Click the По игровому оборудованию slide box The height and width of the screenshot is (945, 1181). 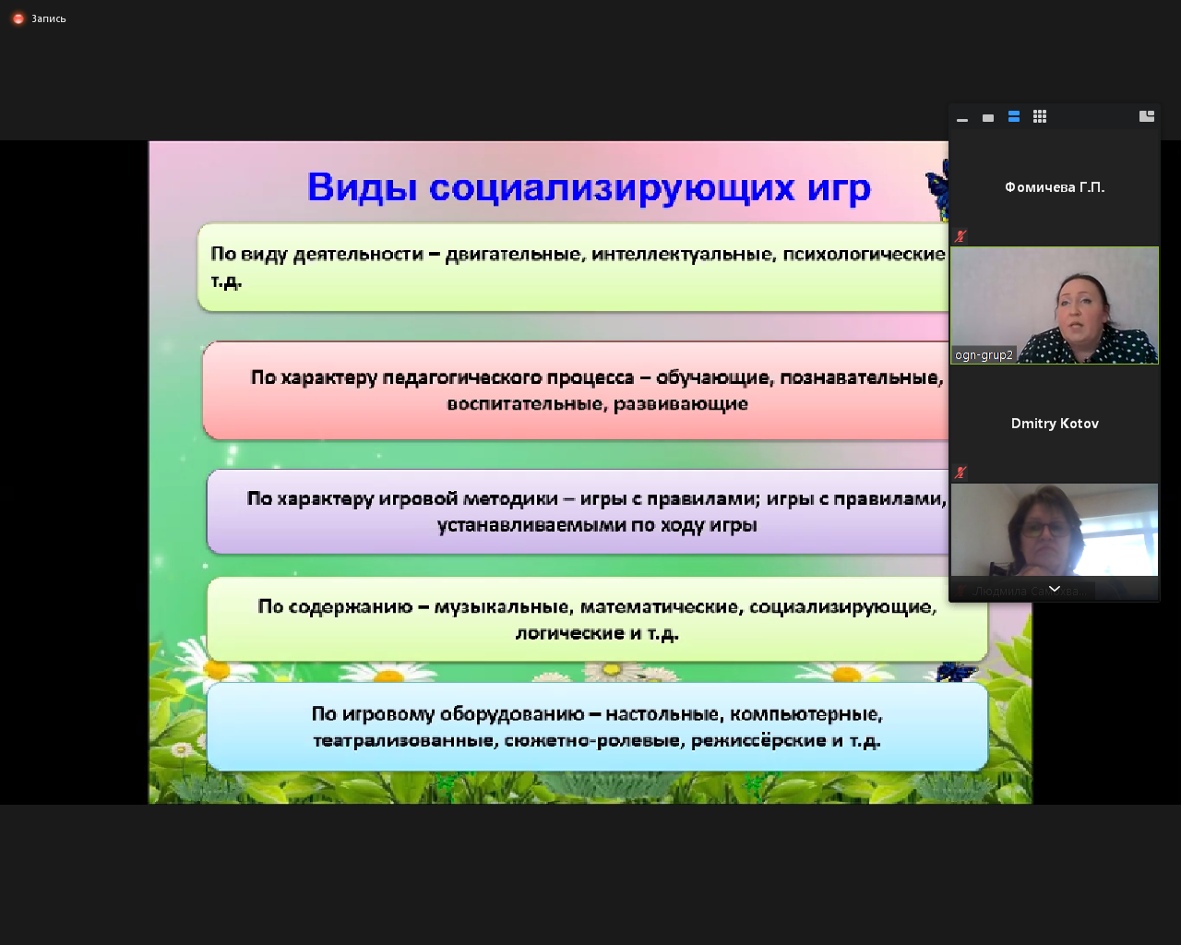coord(597,727)
